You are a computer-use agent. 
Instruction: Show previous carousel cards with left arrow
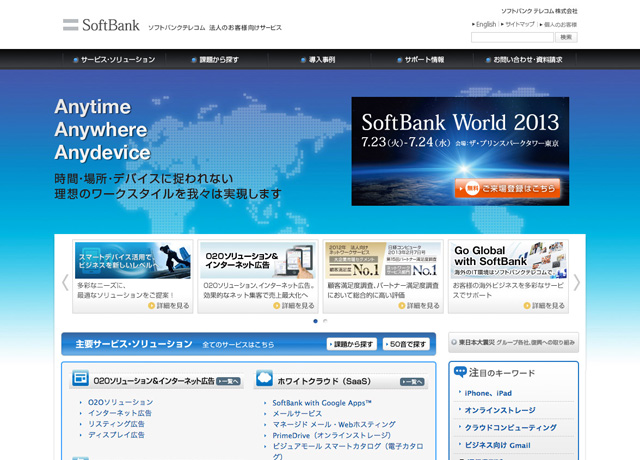(x=65, y=282)
